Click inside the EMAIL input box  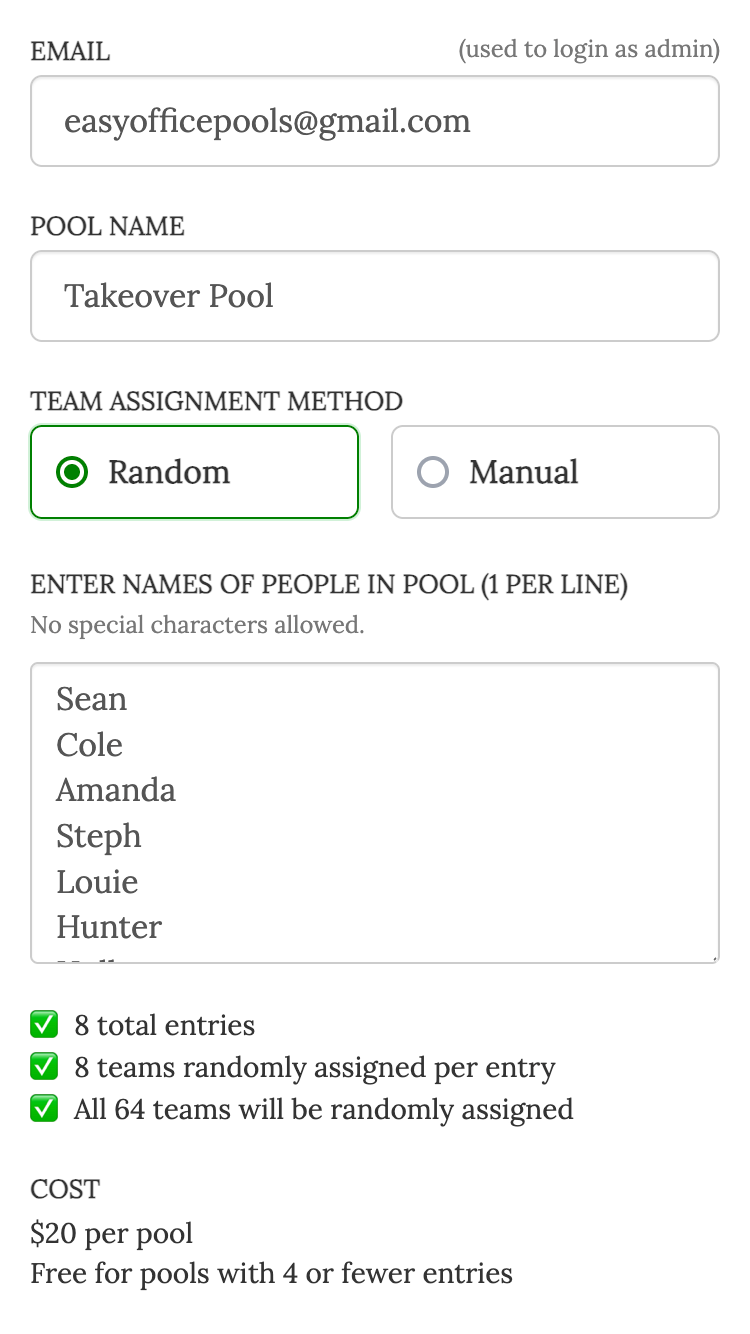click(x=374, y=120)
